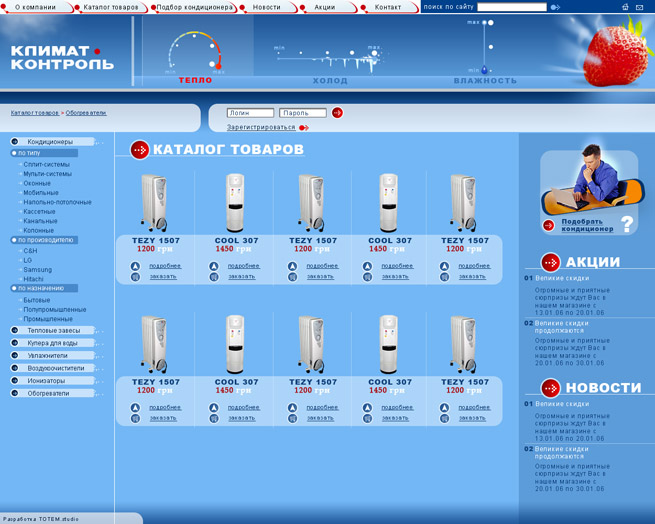Click the mail envelope icon at top right
655x524 pixels.
click(640, 7)
